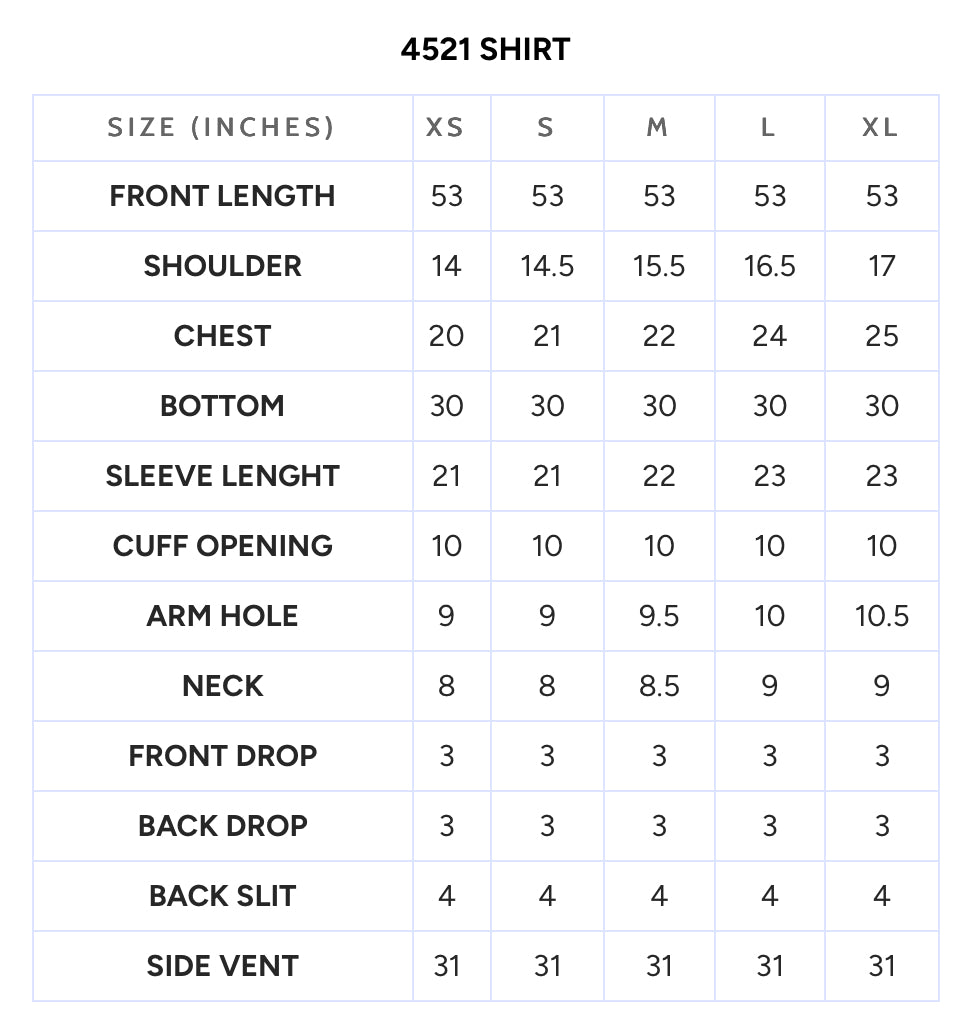
Task: Click the FRONT LENGTH row label
Action: pyautogui.click(x=222, y=196)
